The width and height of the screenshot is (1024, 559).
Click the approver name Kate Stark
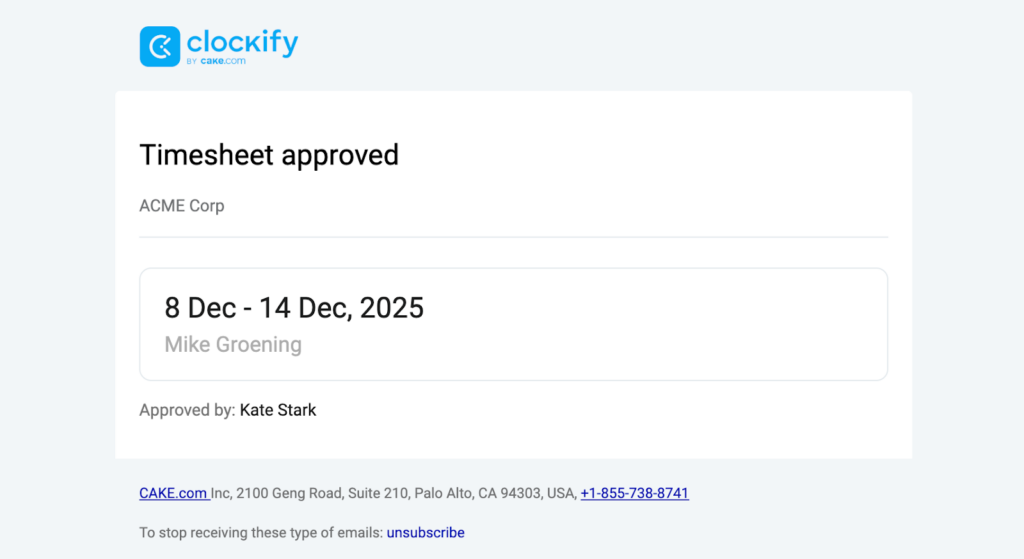(x=278, y=410)
